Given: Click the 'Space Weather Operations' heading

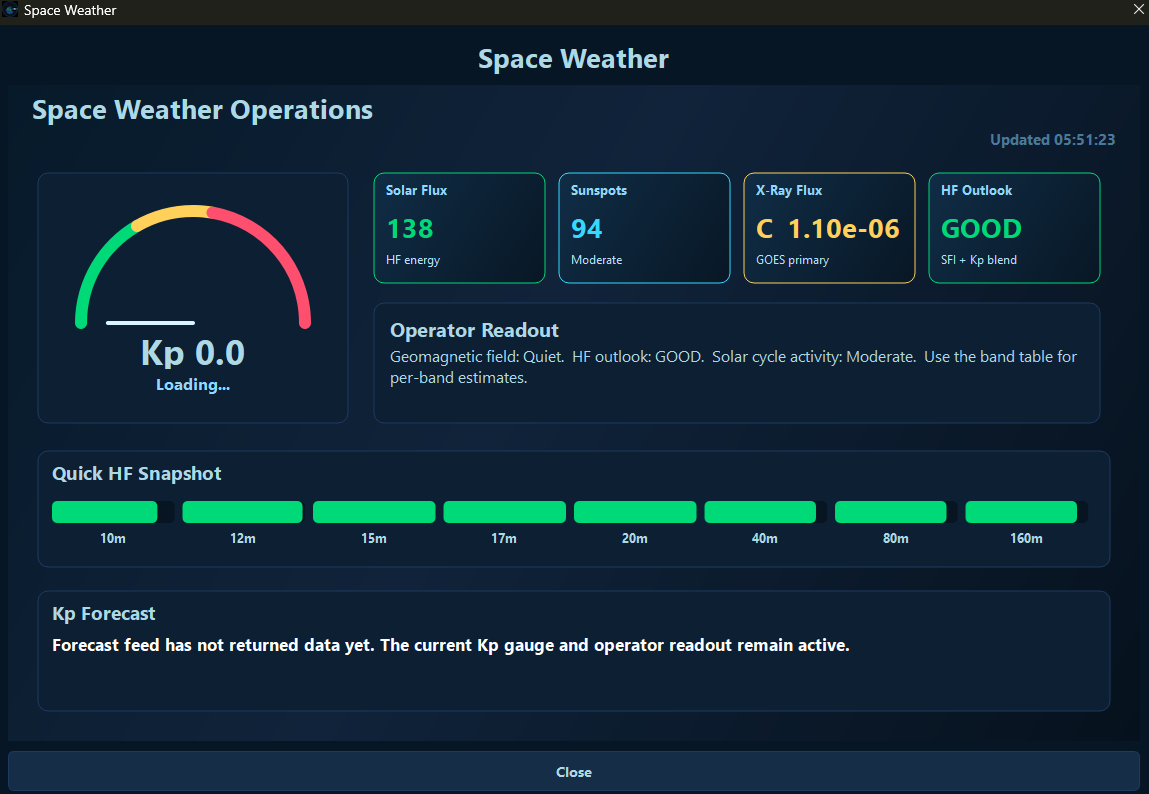Looking at the screenshot, I should [x=202, y=110].
